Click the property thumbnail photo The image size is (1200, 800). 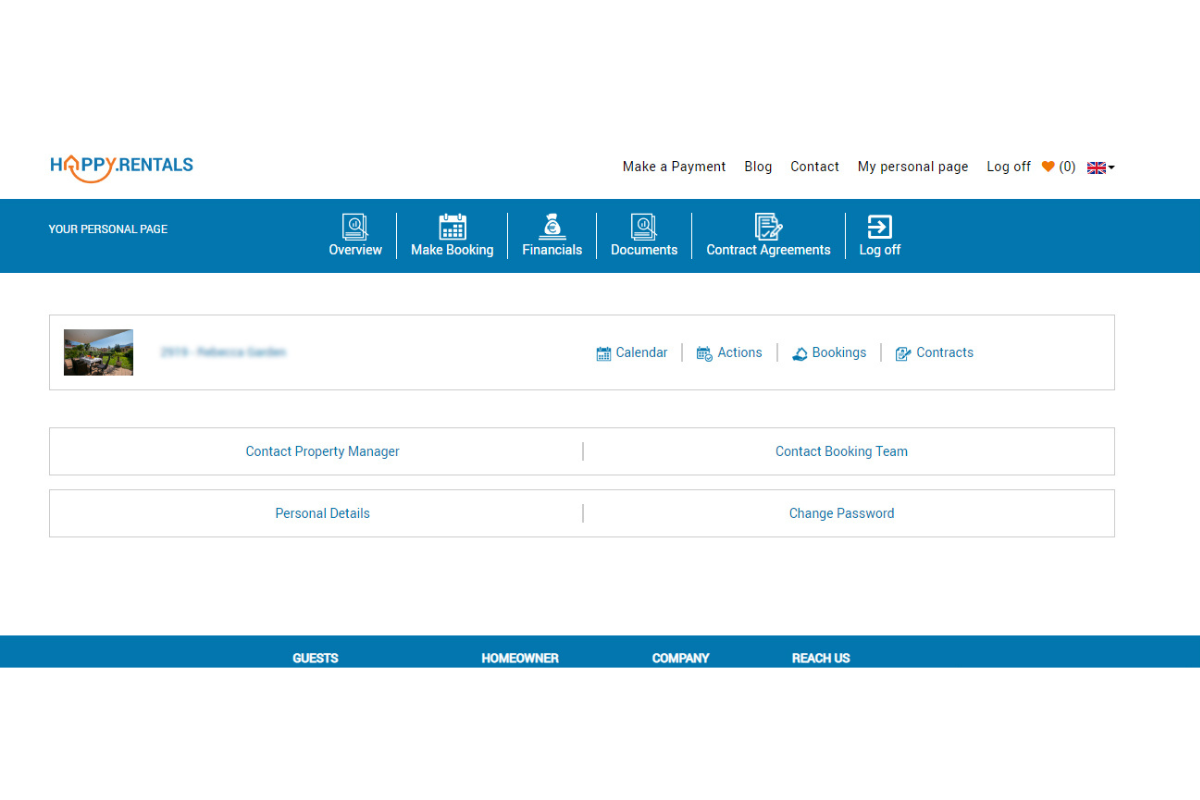click(x=98, y=352)
